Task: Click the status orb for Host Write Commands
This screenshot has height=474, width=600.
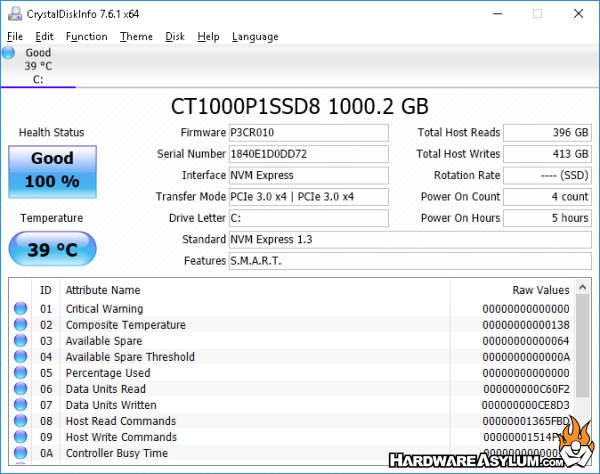Action: tap(21, 437)
